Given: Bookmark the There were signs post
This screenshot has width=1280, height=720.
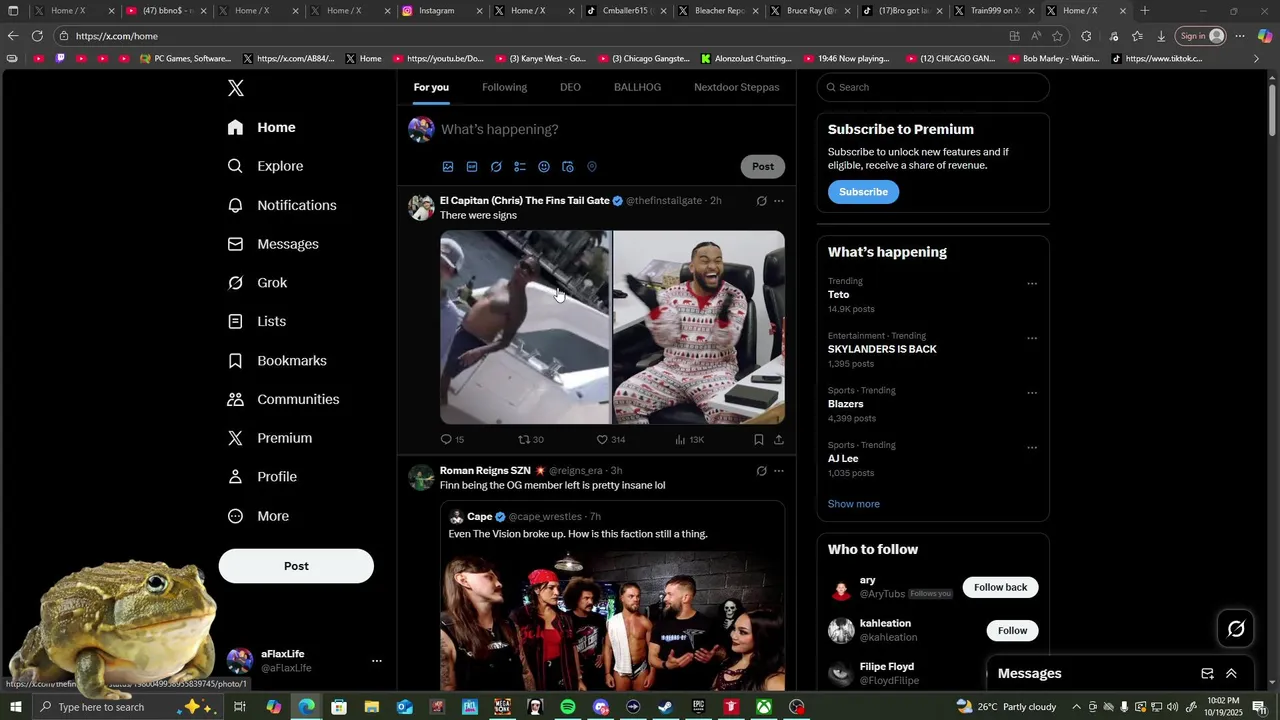Looking at the screenshot, I should click(x=759, y=440).
